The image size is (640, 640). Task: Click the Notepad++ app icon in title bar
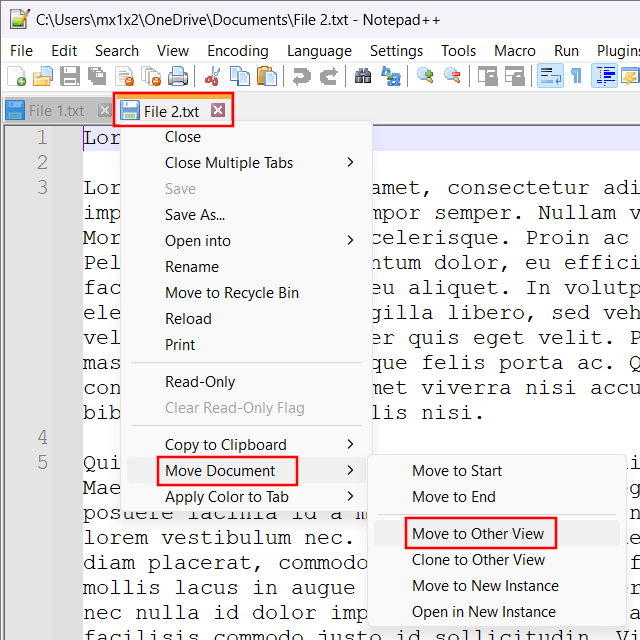click(19, 19)
